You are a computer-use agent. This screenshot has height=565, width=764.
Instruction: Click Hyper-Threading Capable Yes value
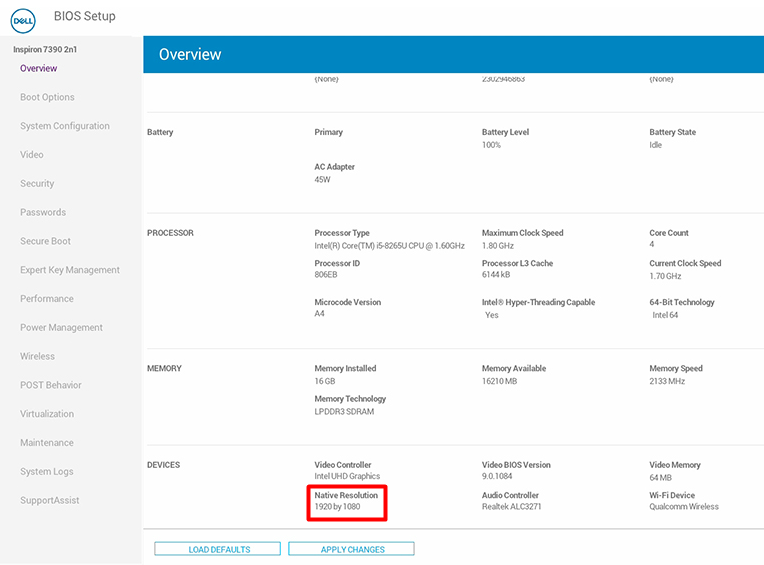pos(492,315)
